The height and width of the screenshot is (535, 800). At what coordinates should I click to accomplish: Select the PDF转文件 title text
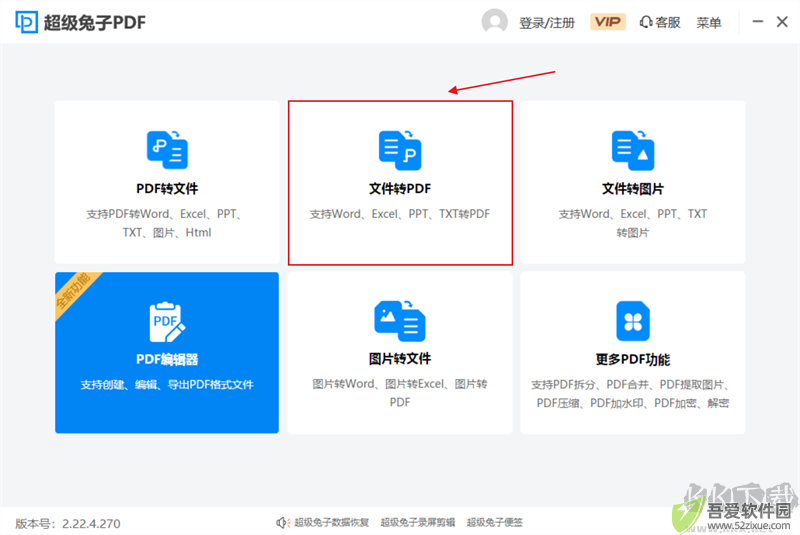[167, 189]
